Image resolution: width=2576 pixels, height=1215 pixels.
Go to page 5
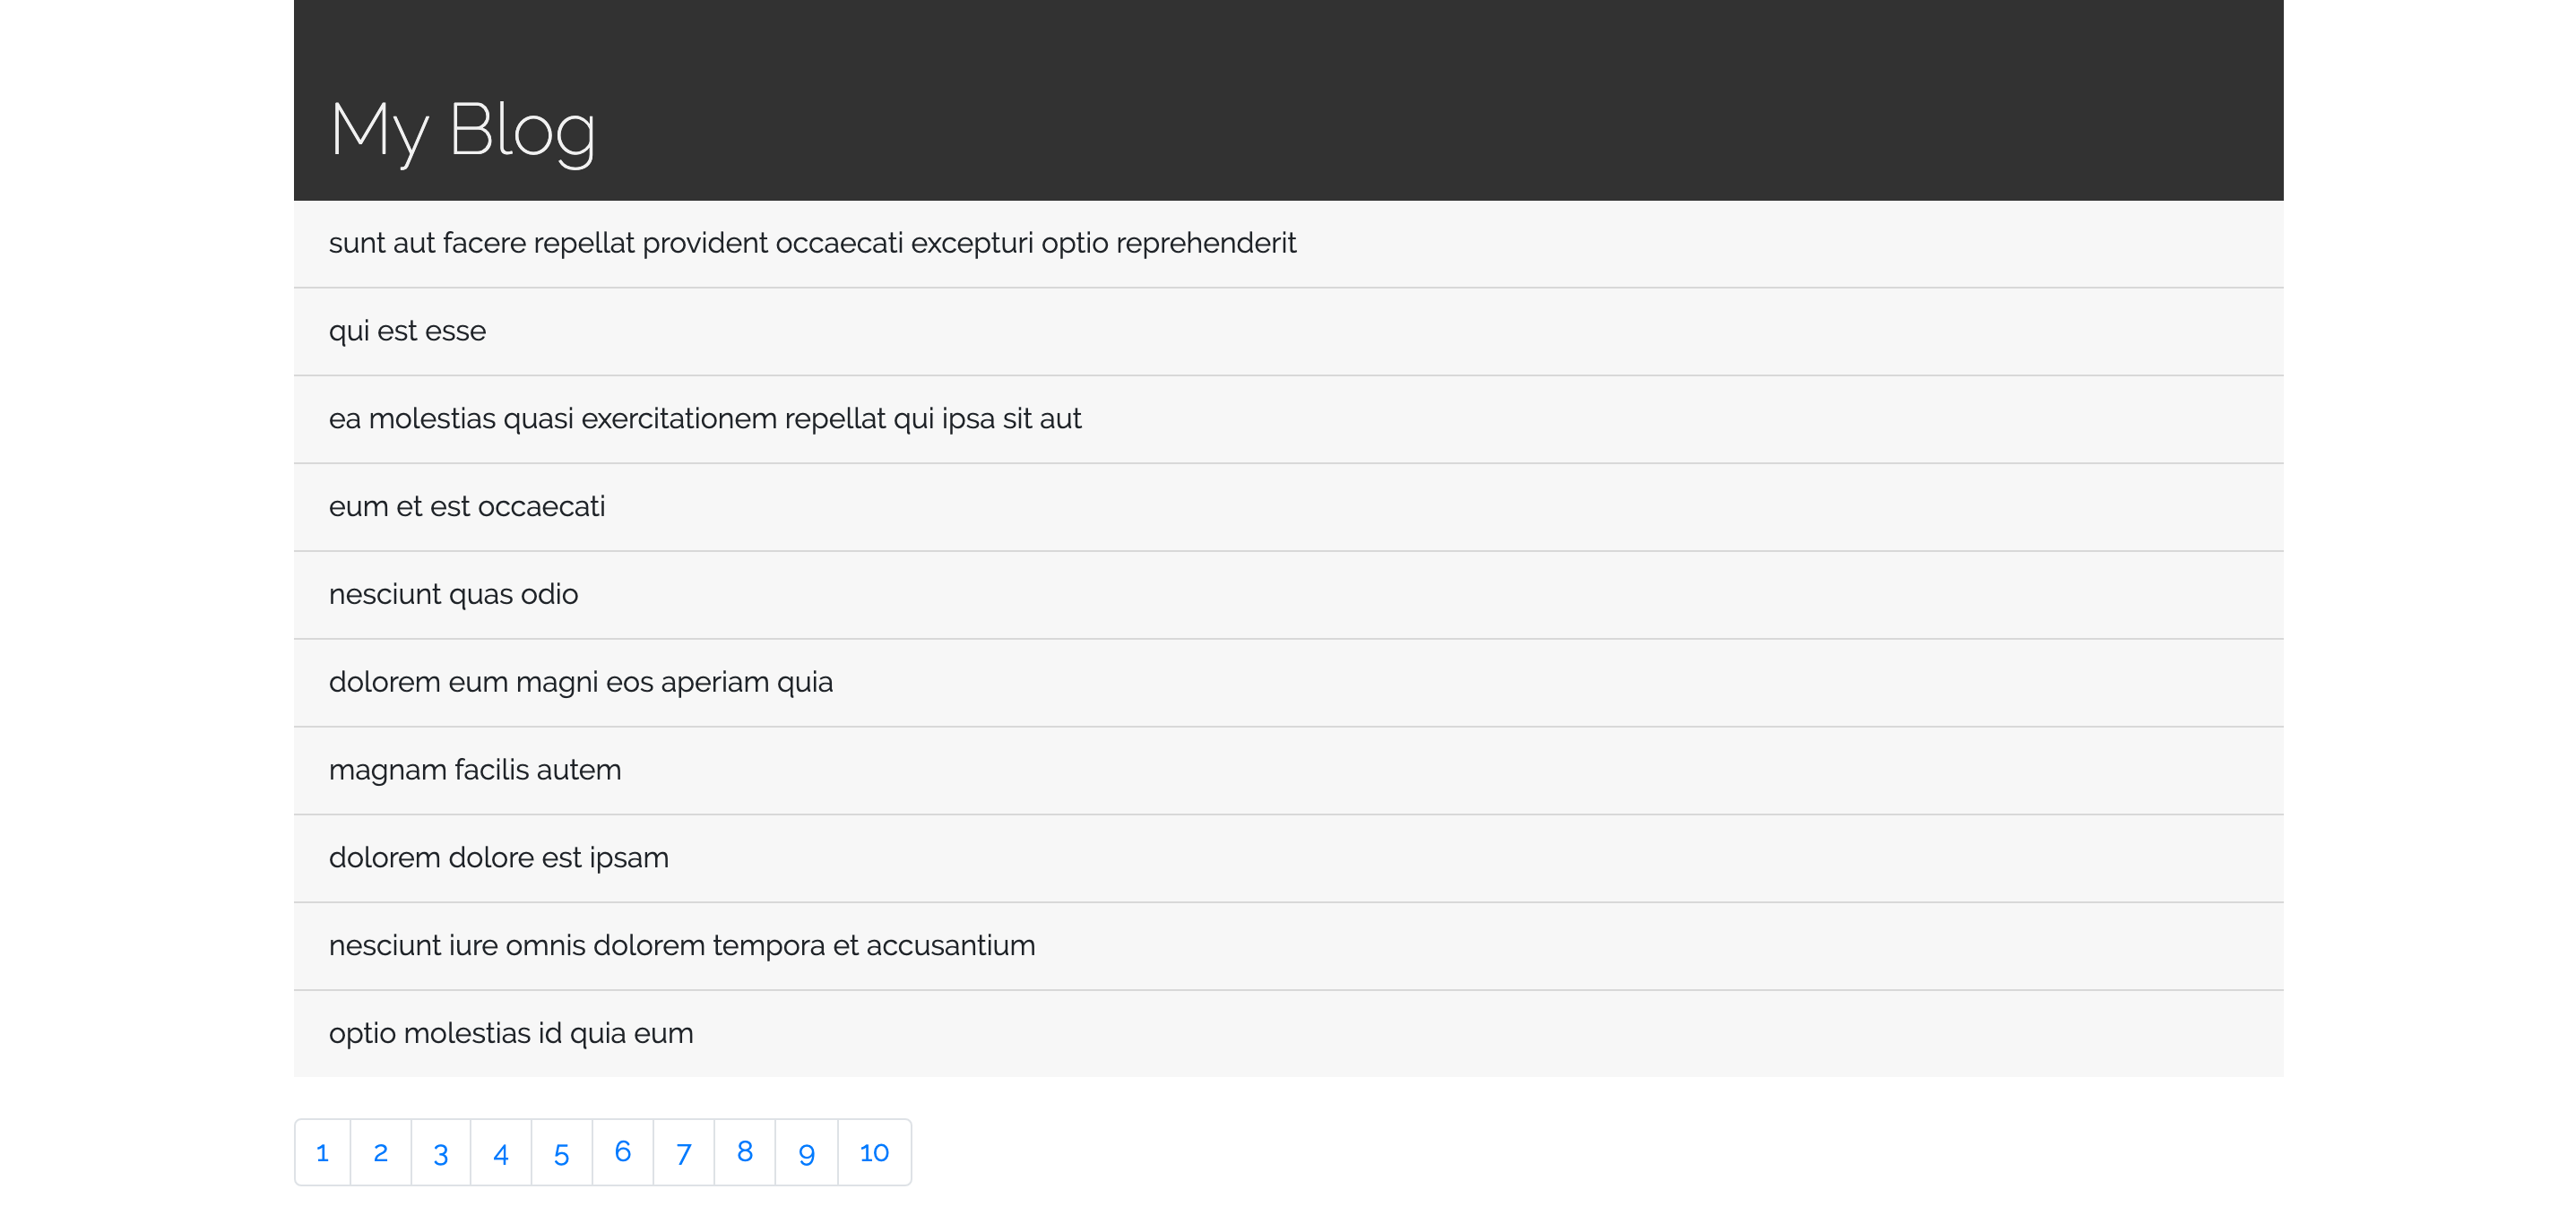coord(561,1152)
